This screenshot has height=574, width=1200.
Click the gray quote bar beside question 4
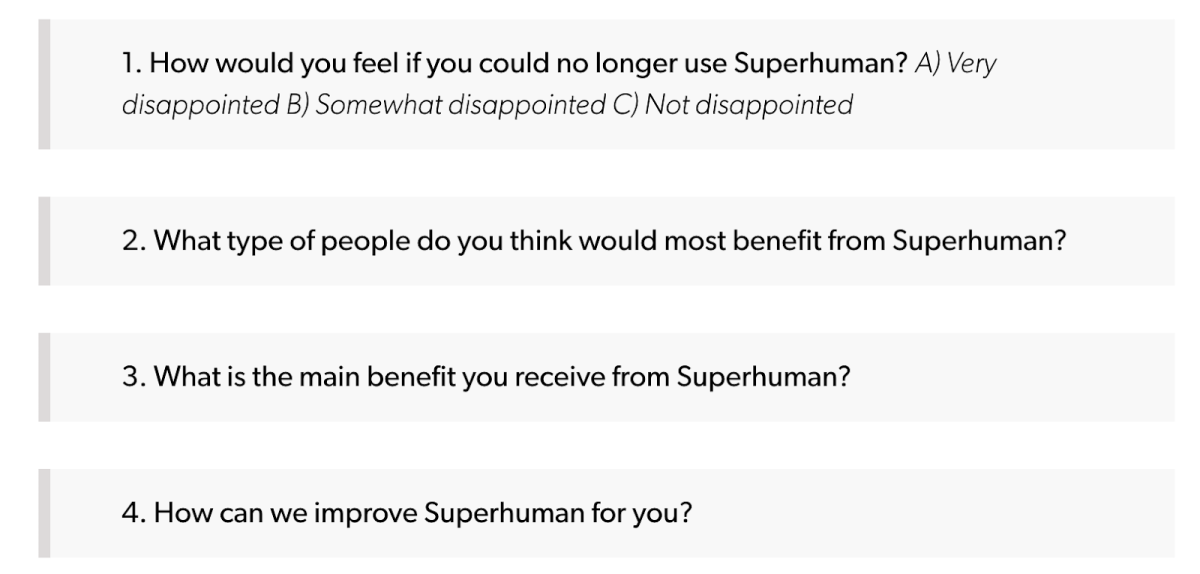point(44,514)
